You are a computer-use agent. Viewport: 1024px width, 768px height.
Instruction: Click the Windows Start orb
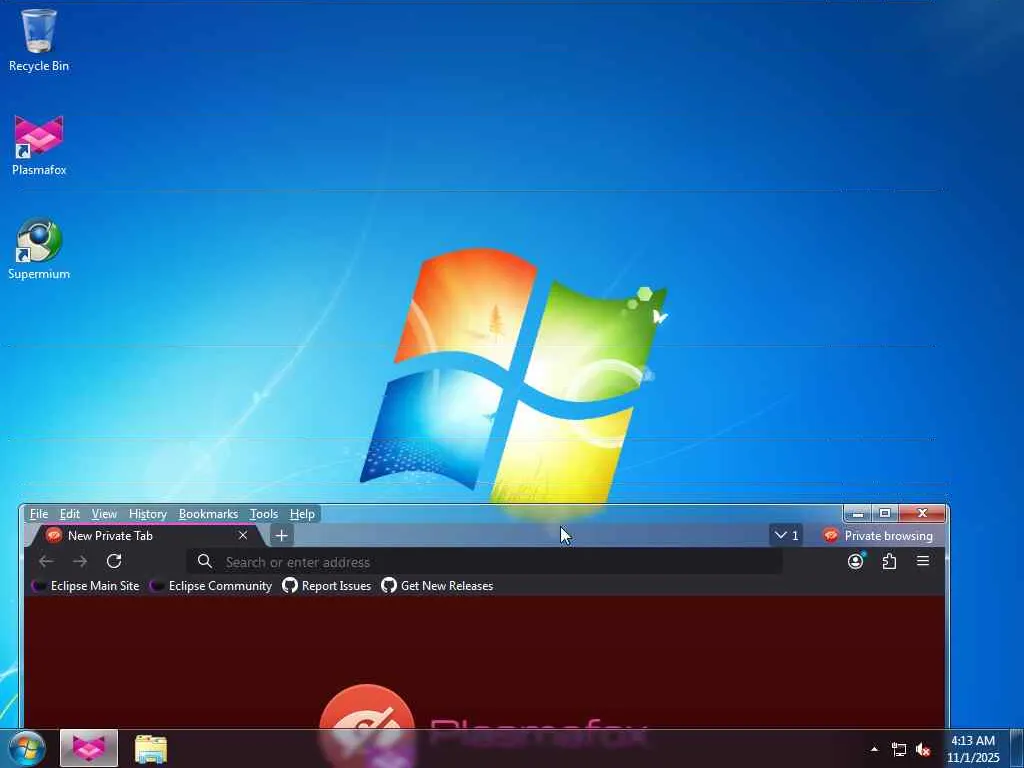pyautogui.click(x=27, y=749)
